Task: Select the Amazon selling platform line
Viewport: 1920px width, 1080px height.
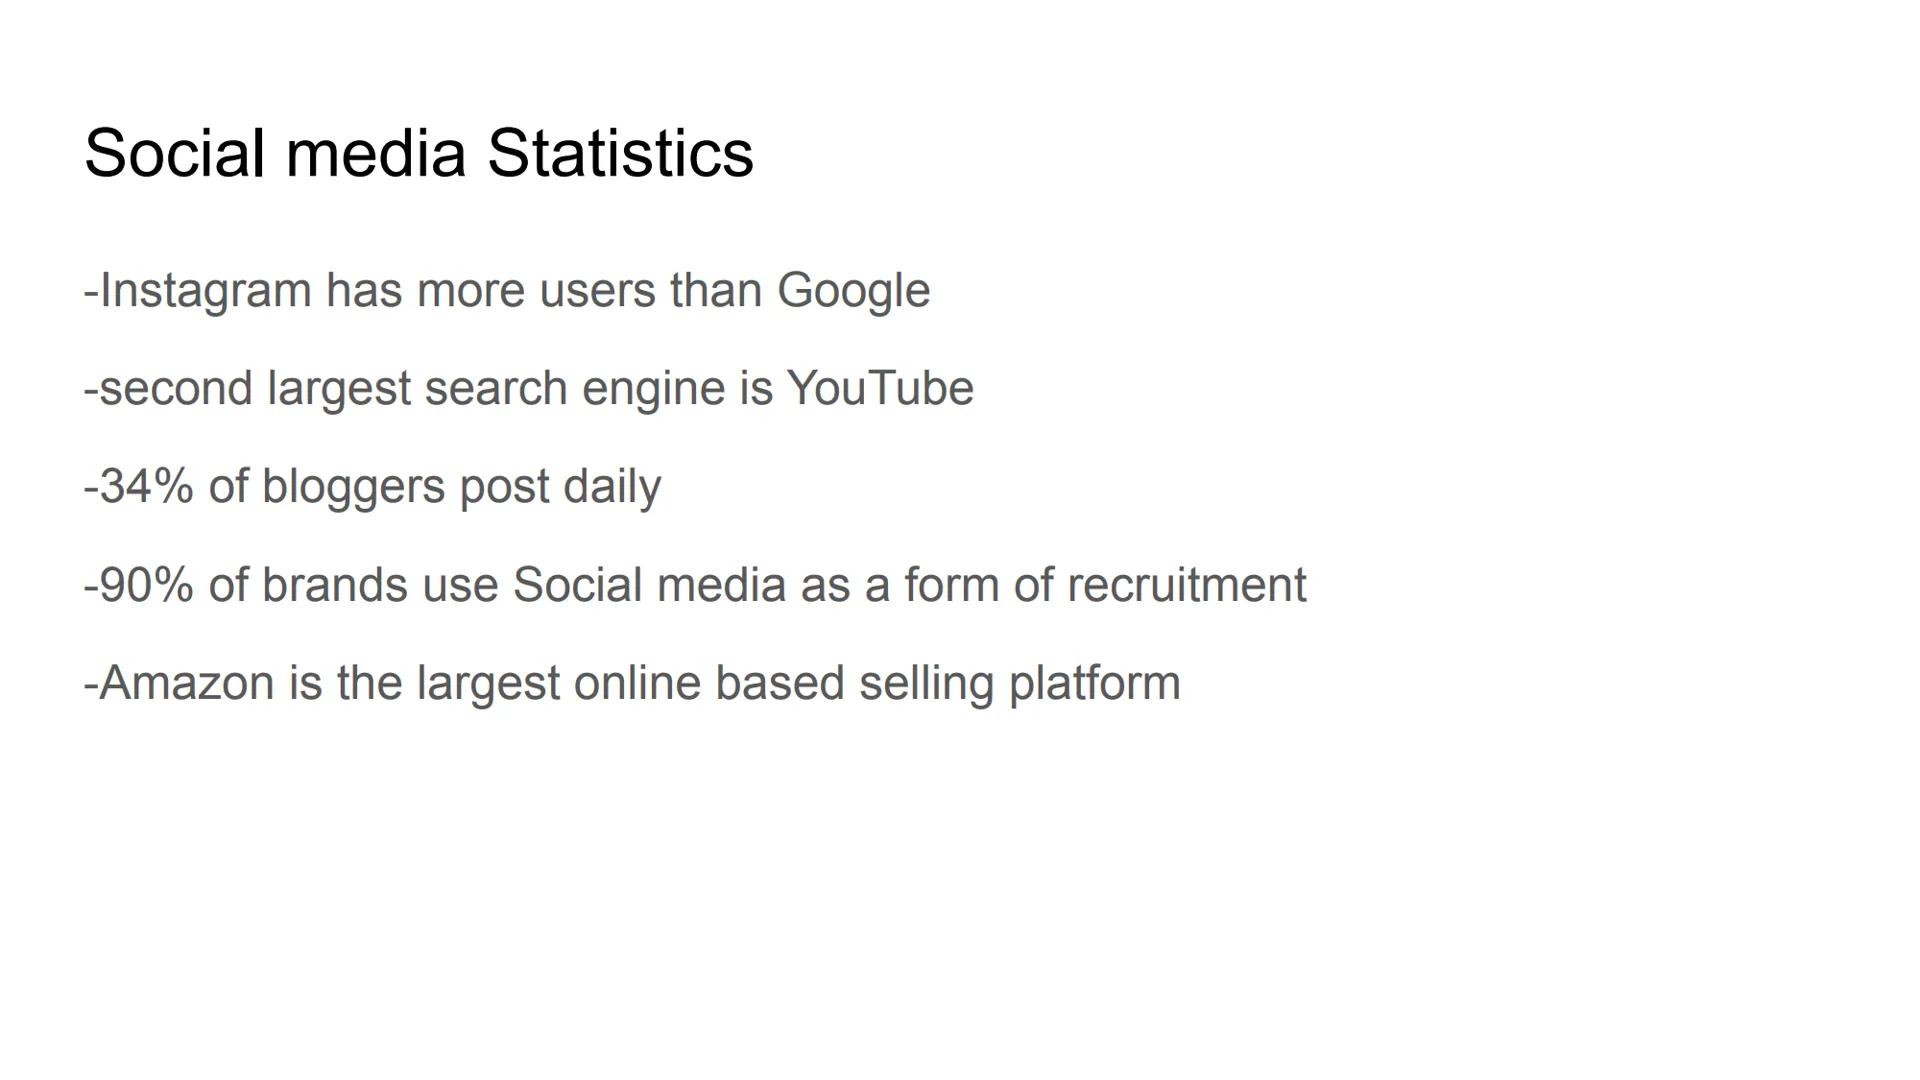Action: pyautogui.click(x=632, y=683)
